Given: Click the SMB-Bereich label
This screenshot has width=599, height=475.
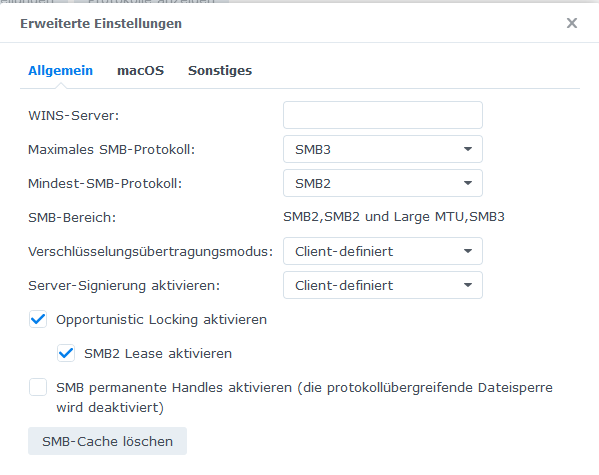Looking at the screenshot, I should (72, 217).
